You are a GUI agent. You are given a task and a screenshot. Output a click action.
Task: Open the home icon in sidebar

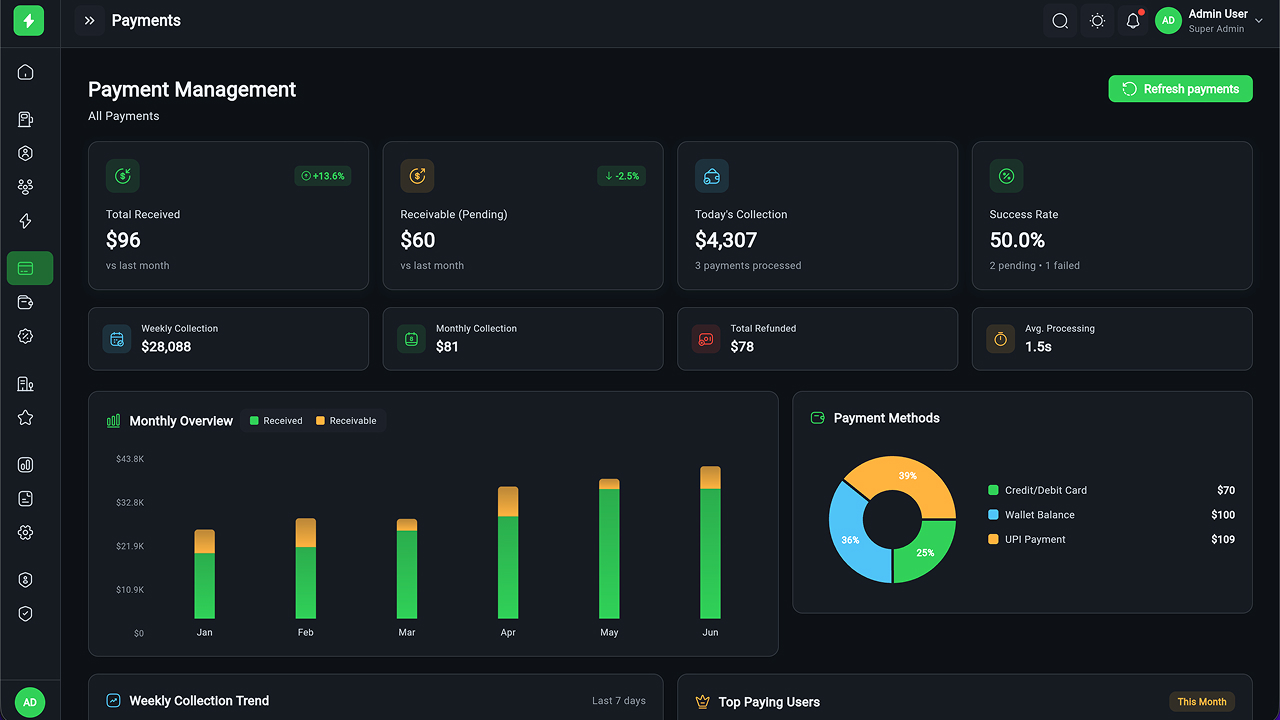[26, 72]
